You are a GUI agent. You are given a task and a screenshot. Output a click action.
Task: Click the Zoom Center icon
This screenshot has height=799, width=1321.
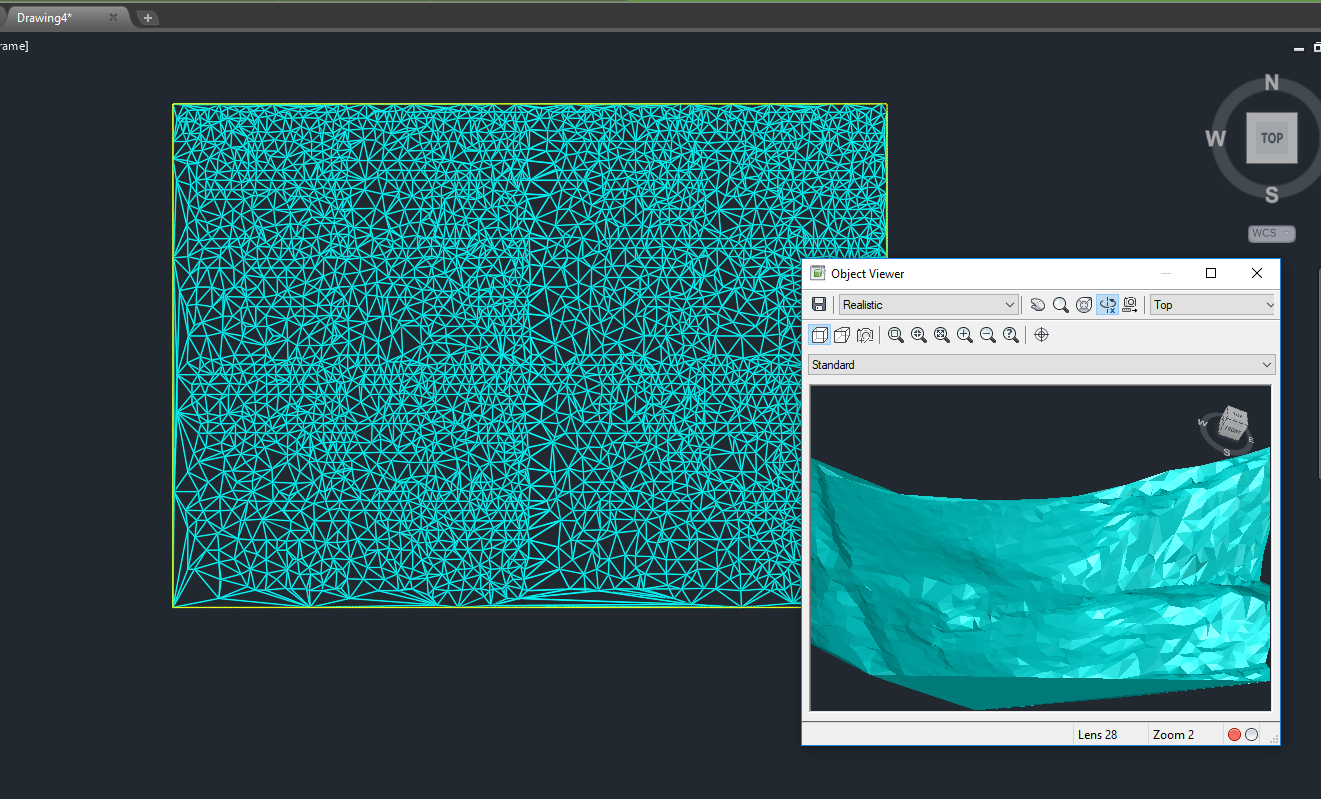[x=919, y=335]
